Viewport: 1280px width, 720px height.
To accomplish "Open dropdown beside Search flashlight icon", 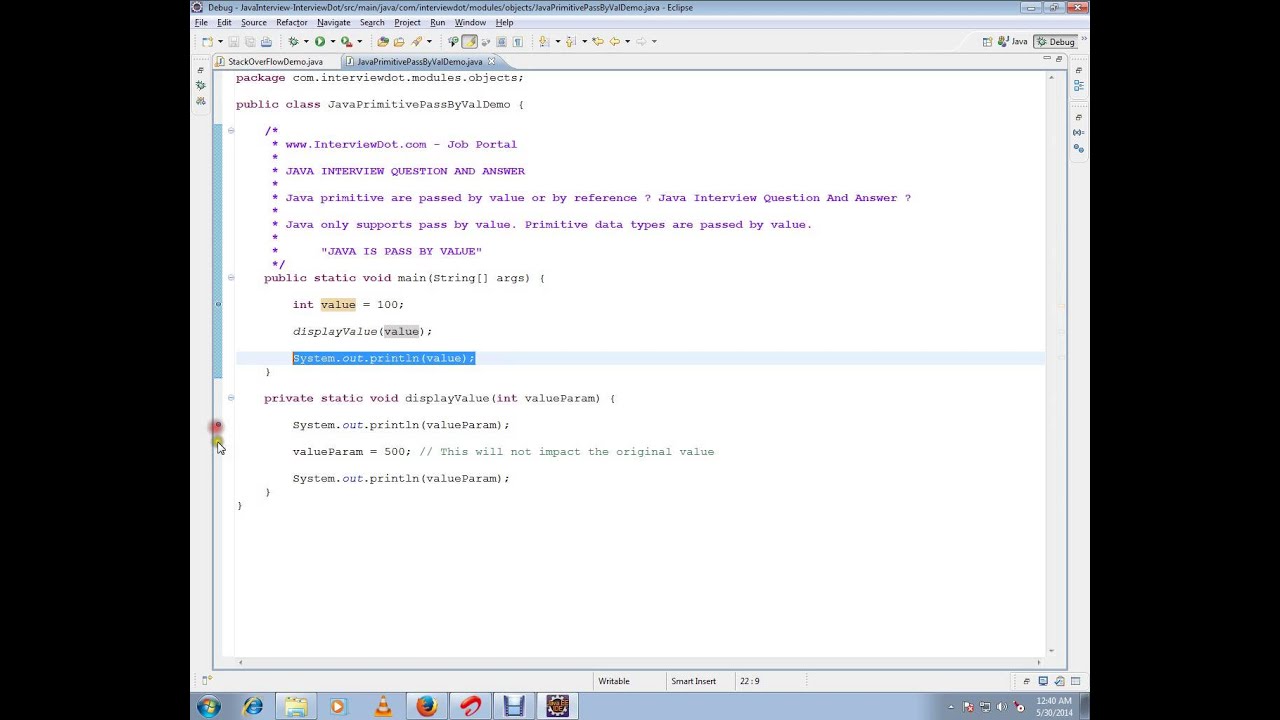I will click(429, 41).
